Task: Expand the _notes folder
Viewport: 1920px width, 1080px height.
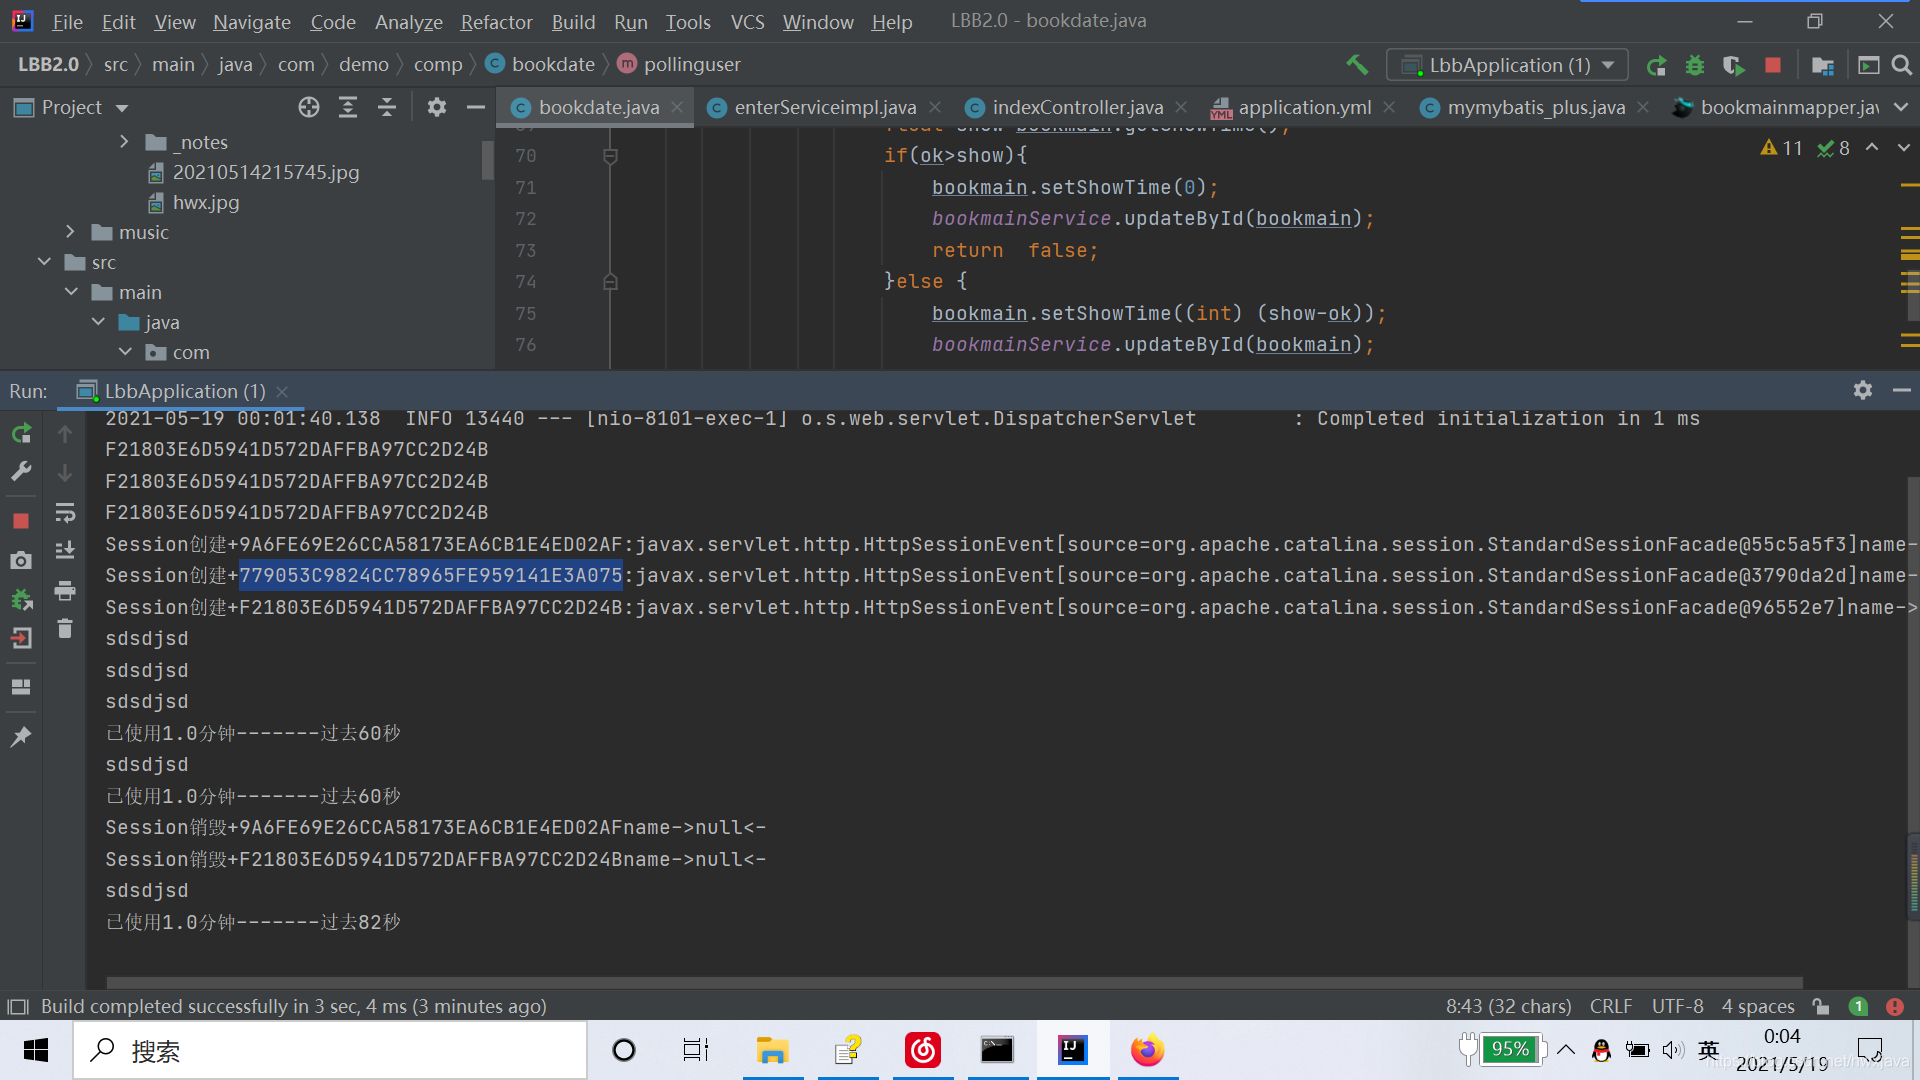Action: click(x=123, y=142)
